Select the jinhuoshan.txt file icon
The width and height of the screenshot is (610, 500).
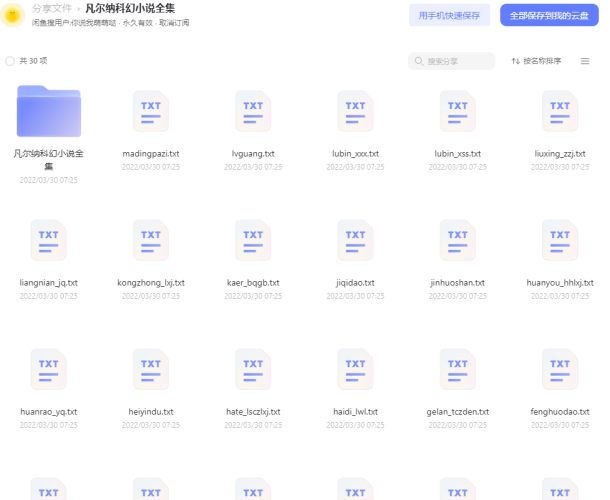pyautogui.click(x=457, y=240)
